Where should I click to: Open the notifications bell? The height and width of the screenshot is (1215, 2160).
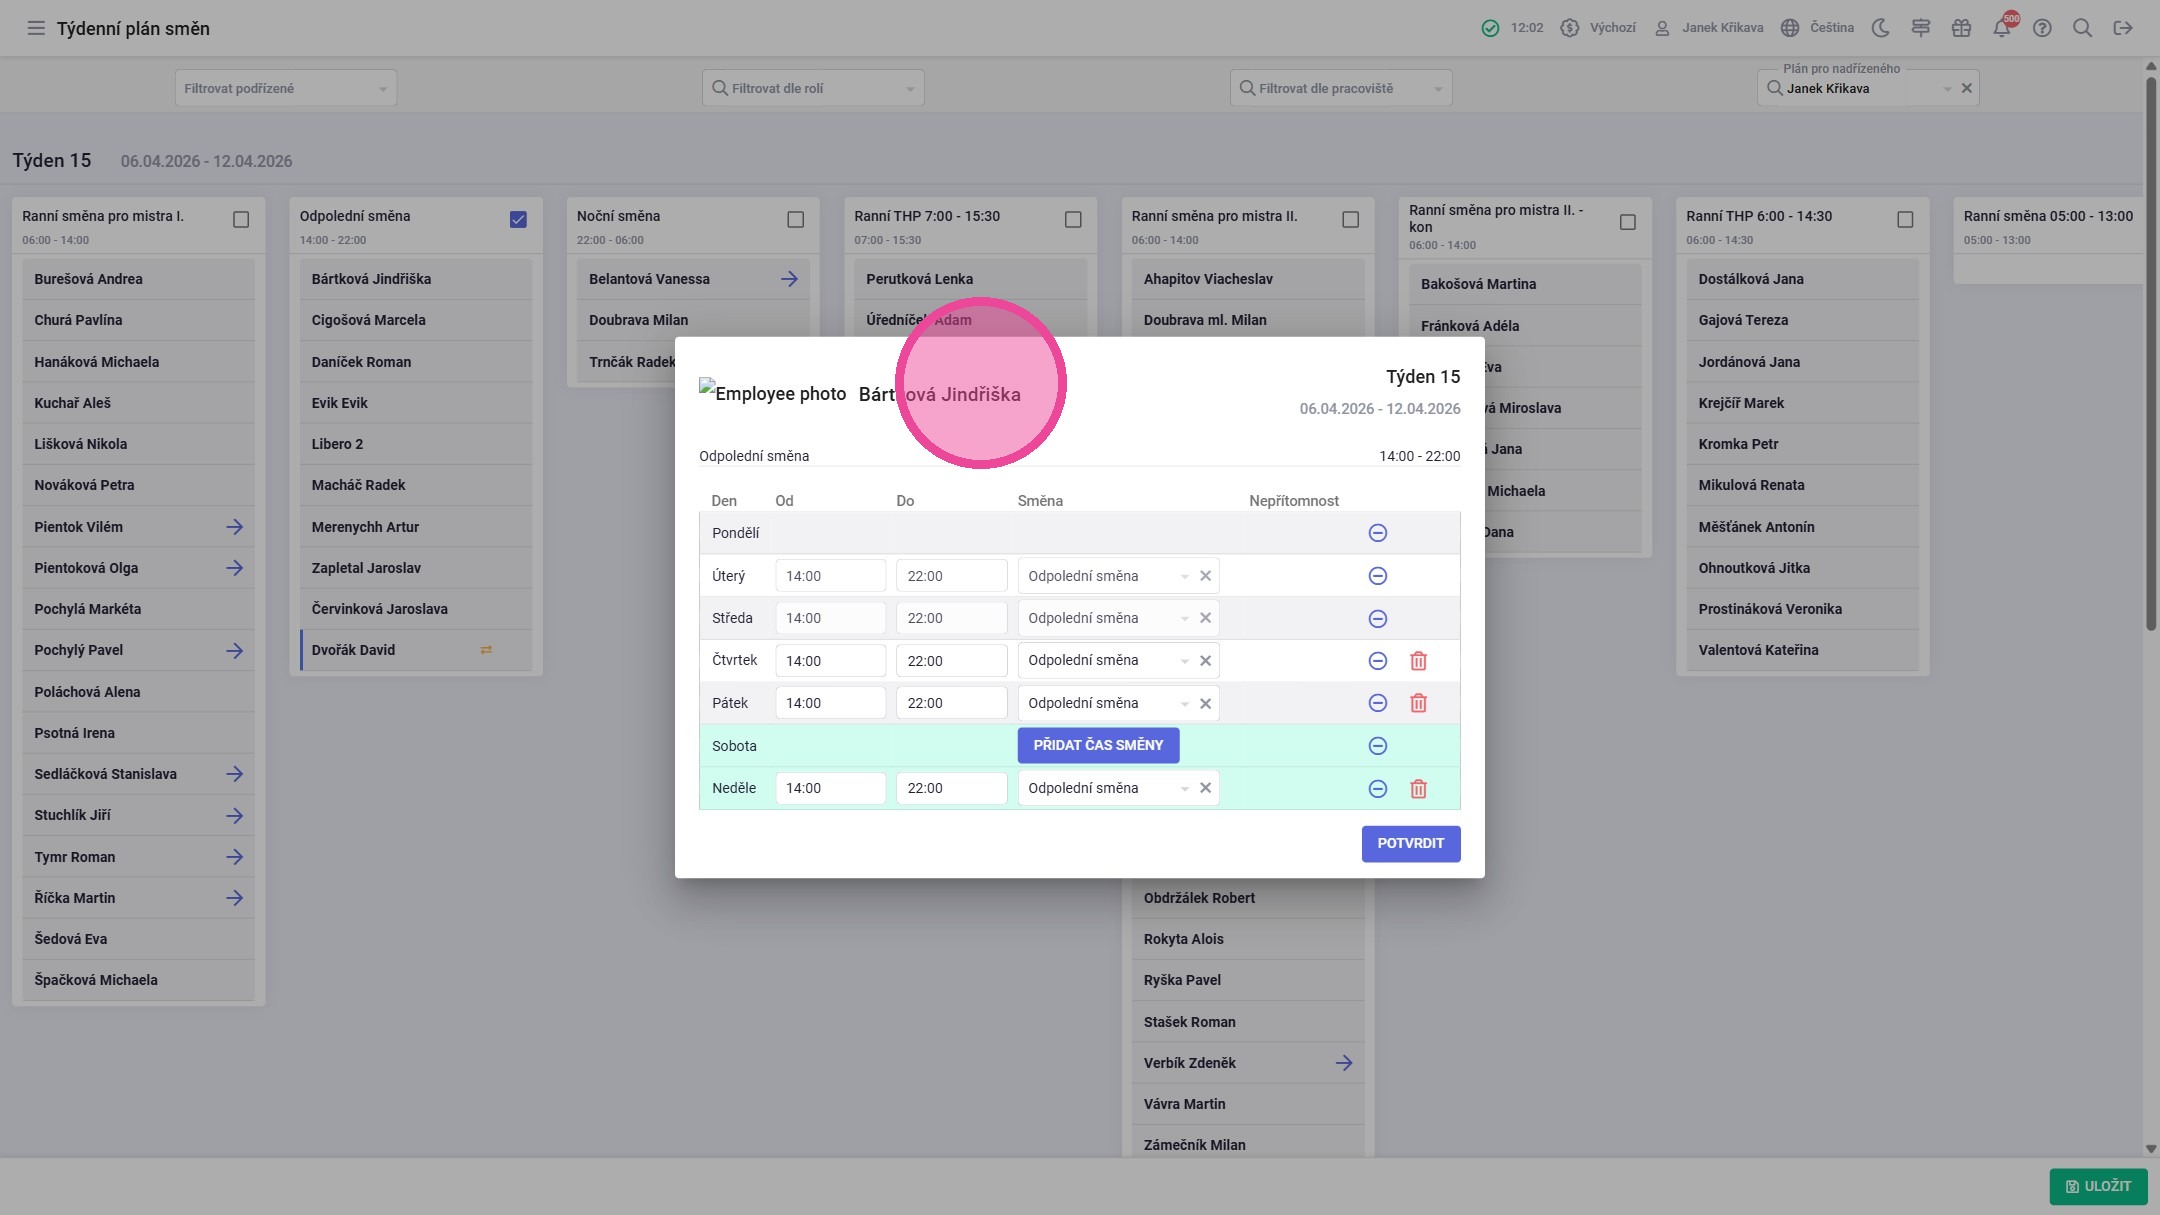[x=2002, y=28]
